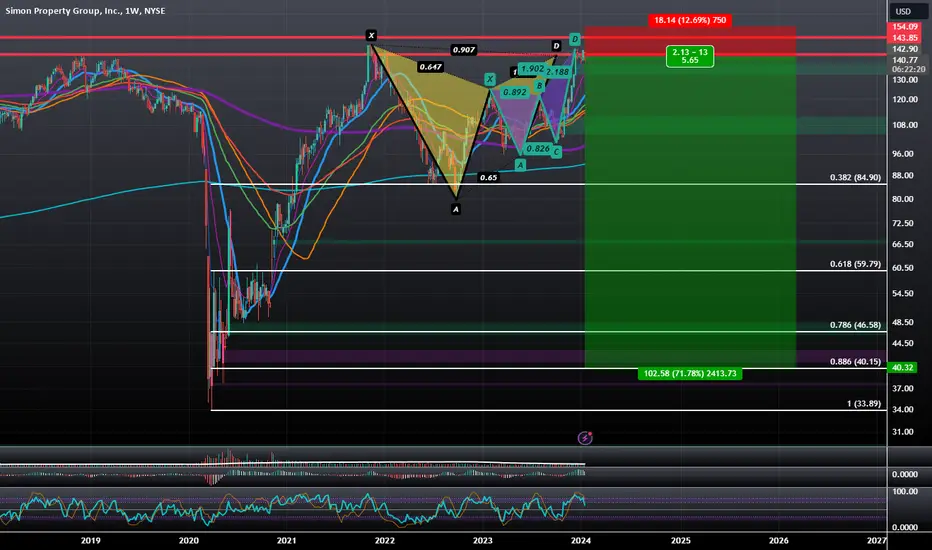The height and width of the screenshot is (550, 932).
Task: Click the teal 2.188 ratio label
Action: pyautogui.click(x=558, y=72)
